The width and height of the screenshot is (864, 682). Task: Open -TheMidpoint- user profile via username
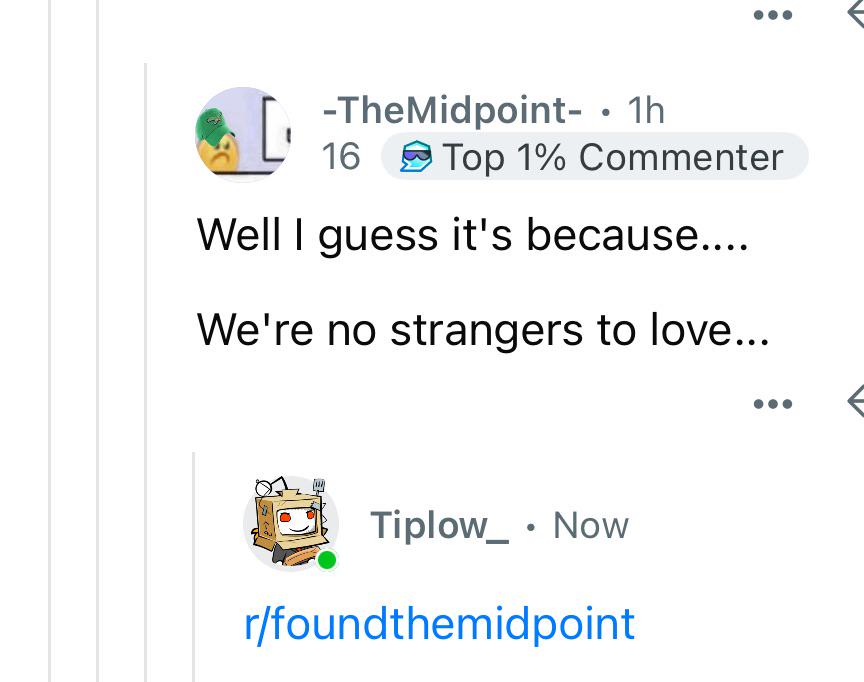tap(452, 110)
